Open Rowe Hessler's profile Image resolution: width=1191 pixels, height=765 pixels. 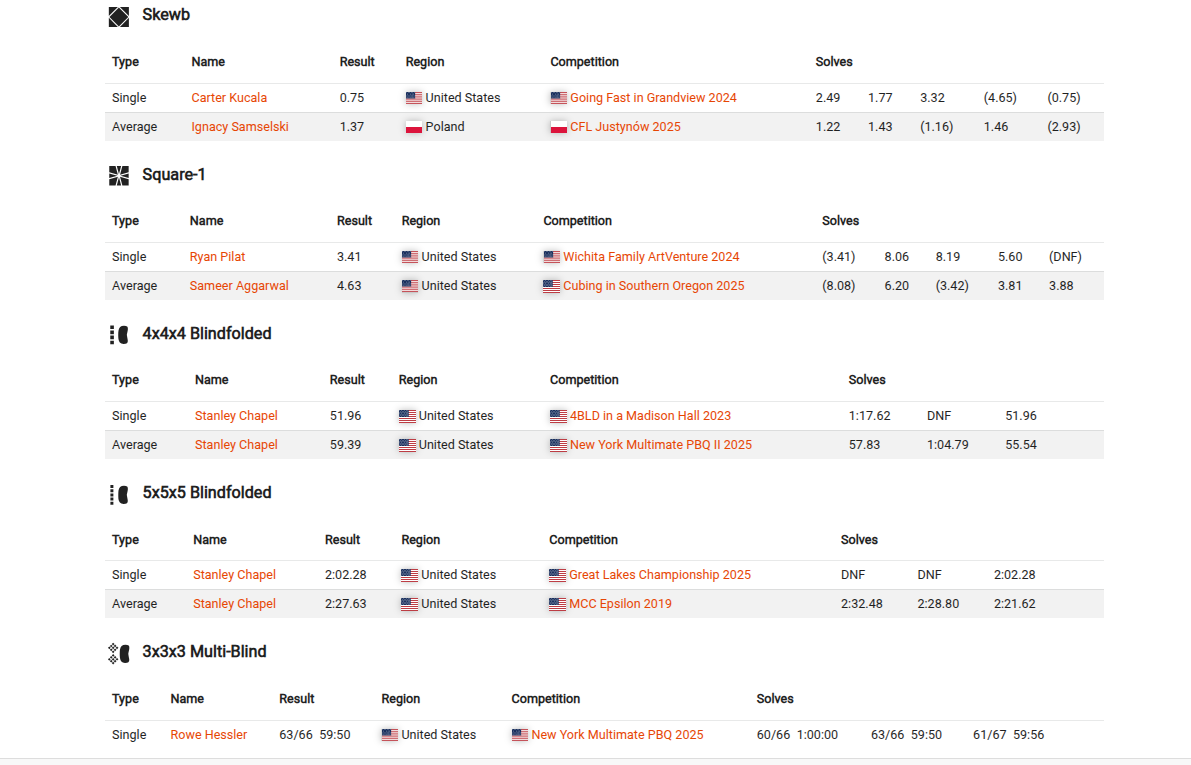[209, 735]
